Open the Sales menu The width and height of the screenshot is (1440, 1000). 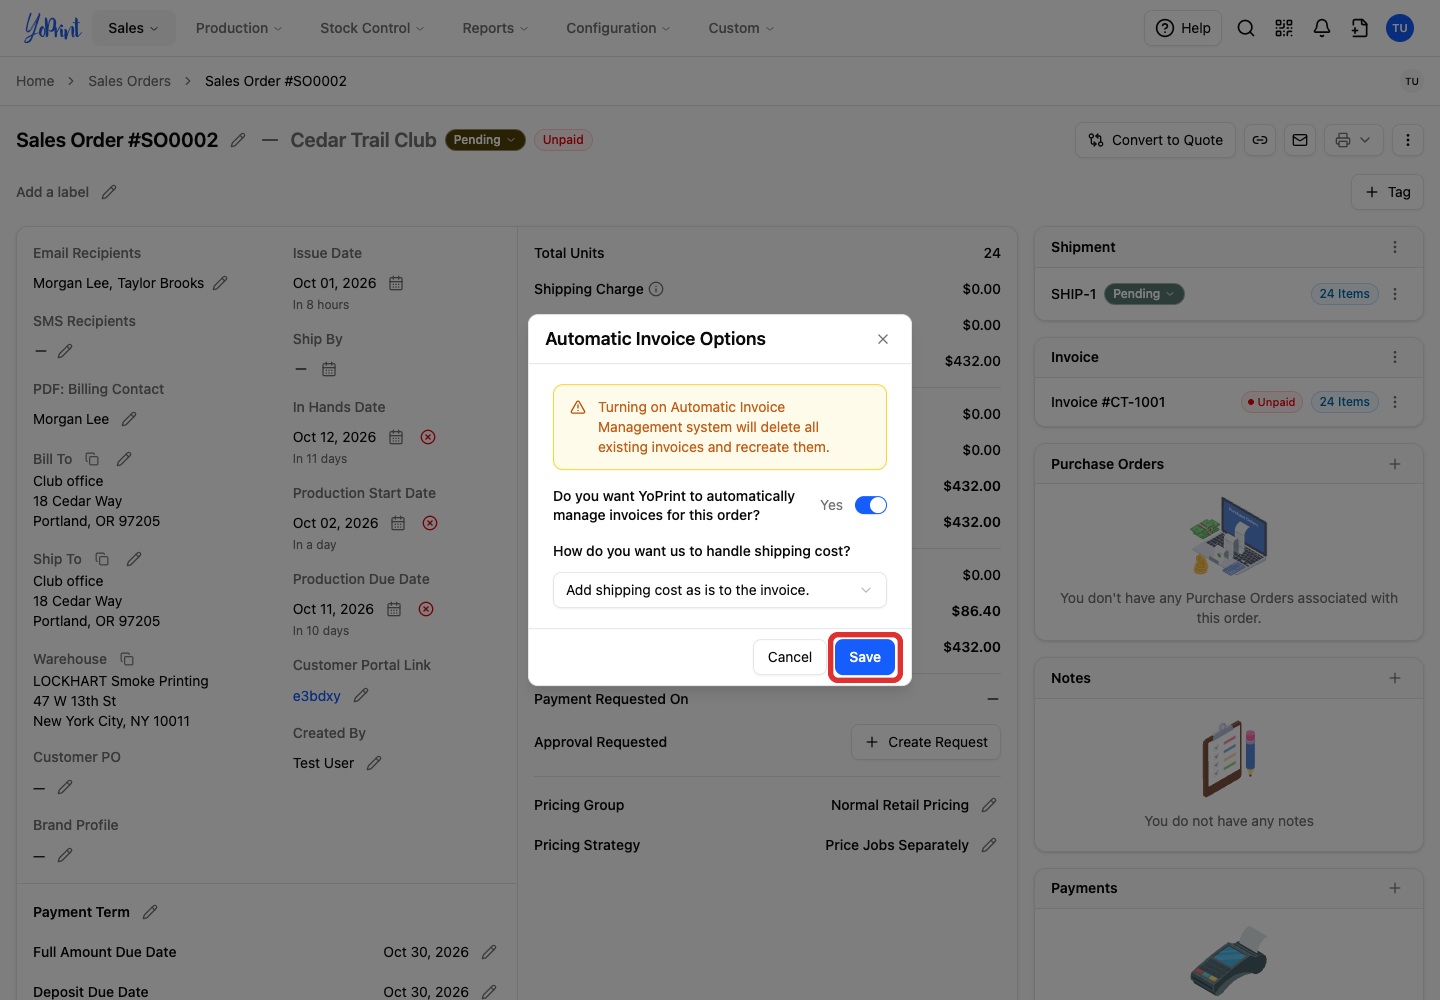coord(133,28)
